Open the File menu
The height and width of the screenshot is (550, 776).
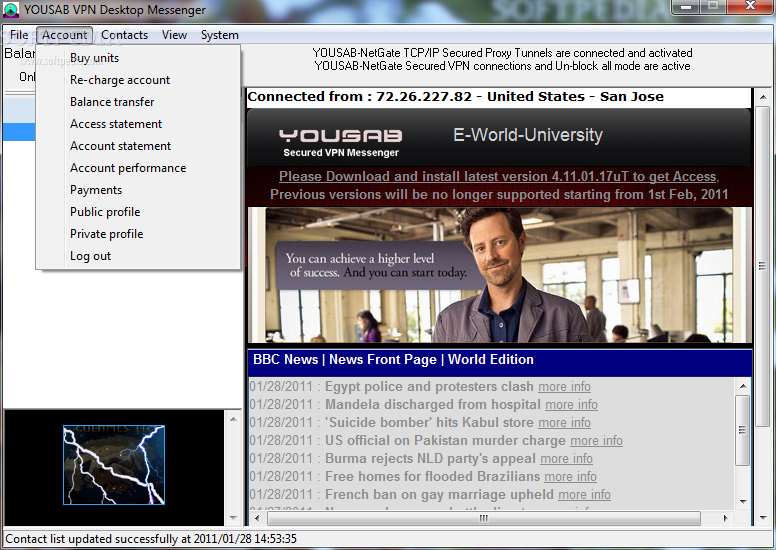tap(19, 35)
